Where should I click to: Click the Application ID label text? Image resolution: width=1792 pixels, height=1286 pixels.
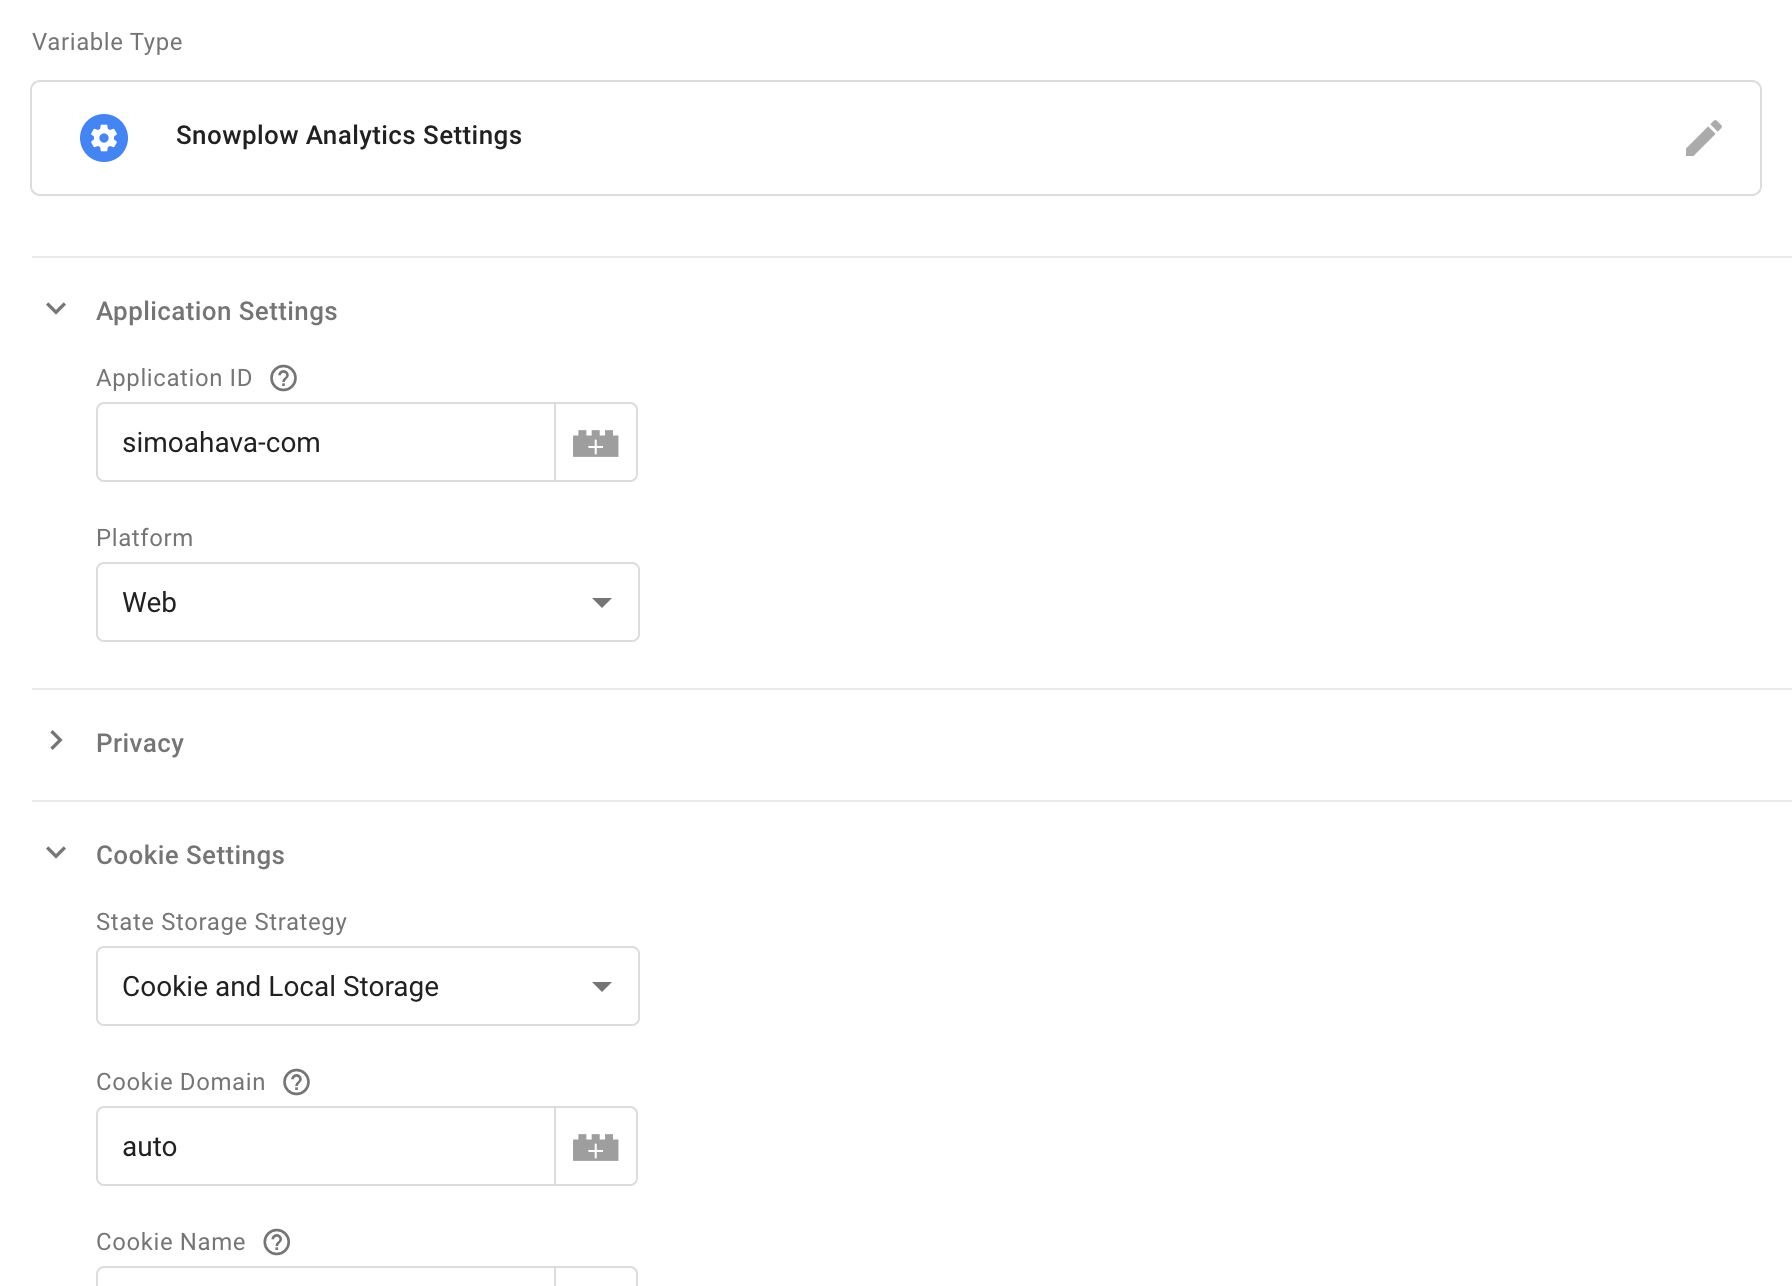[x=174, y=378]
